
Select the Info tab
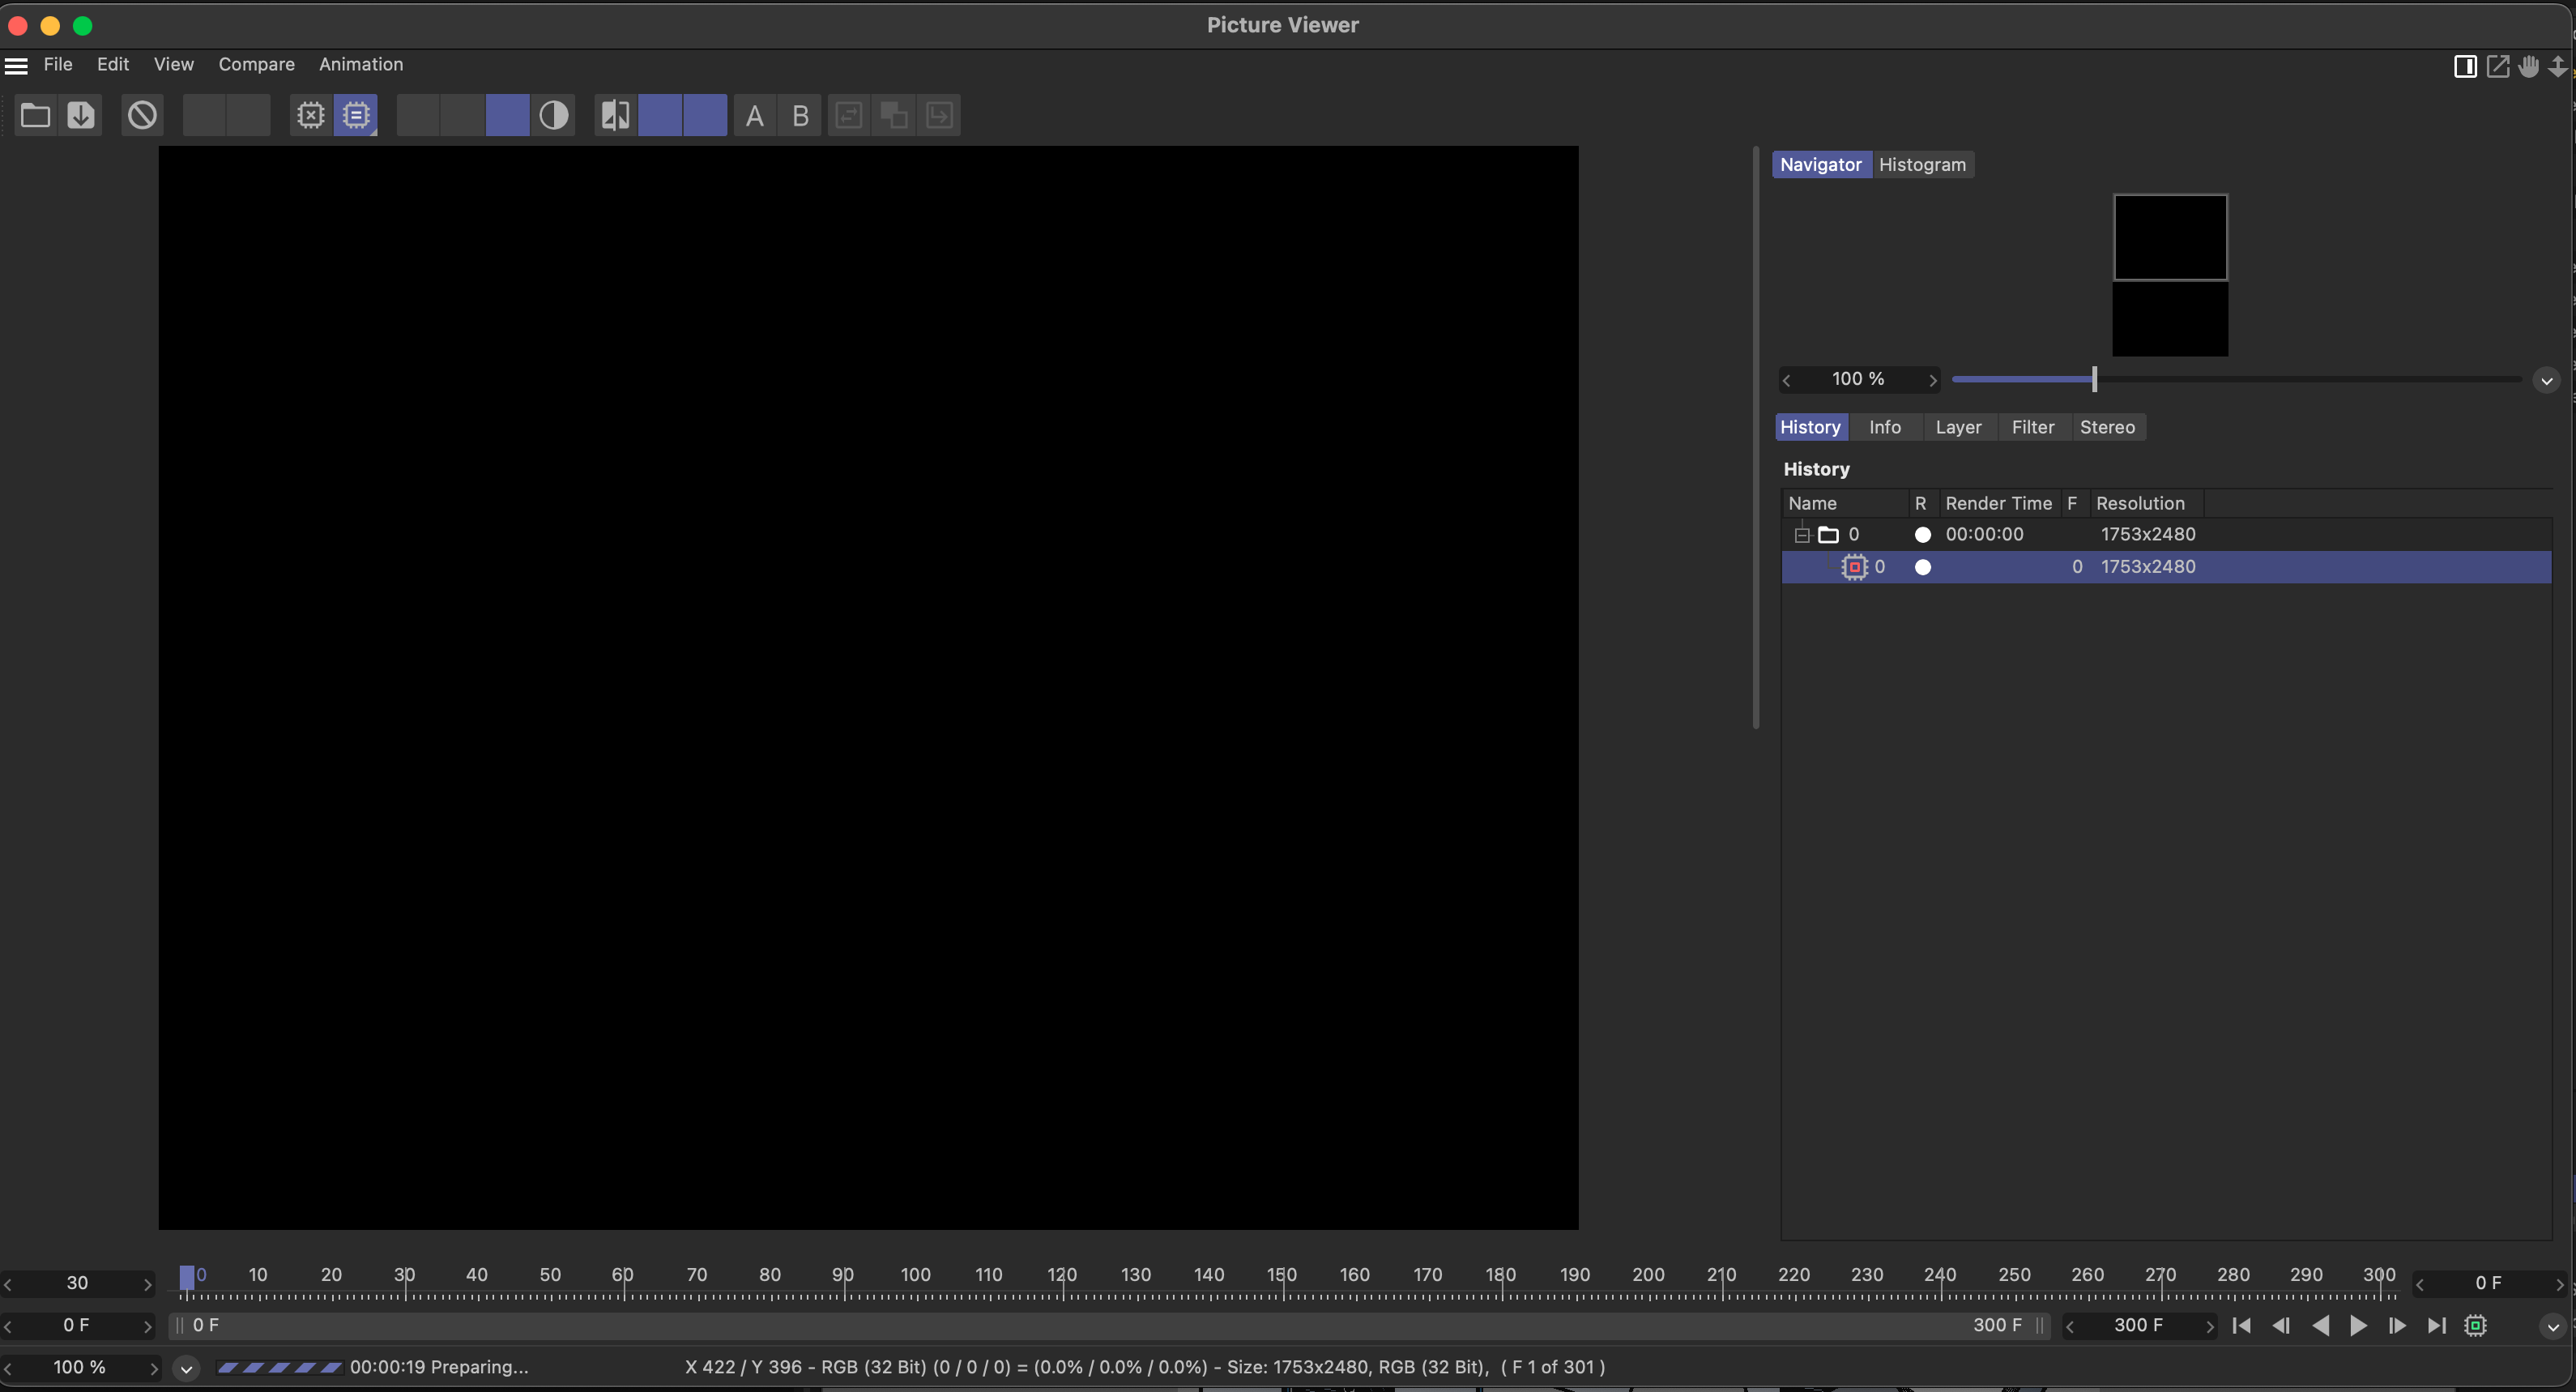tap(1885, 427)
